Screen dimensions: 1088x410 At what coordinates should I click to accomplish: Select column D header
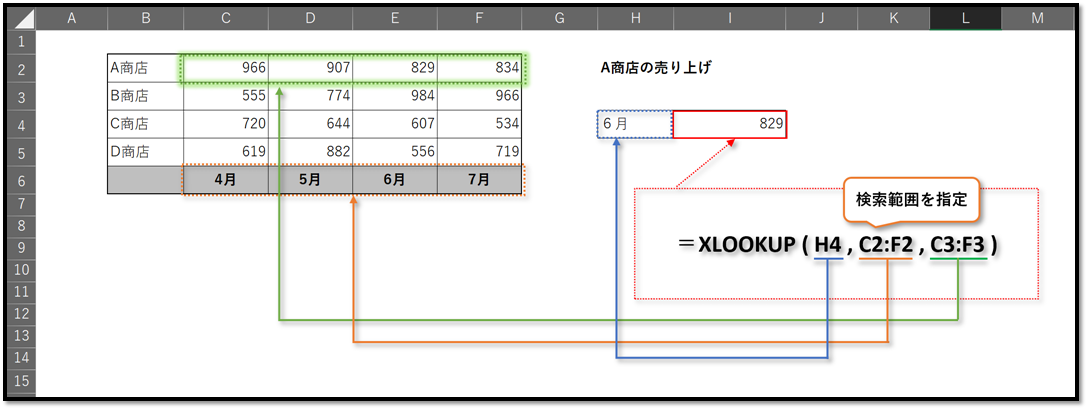click(310, 19)
